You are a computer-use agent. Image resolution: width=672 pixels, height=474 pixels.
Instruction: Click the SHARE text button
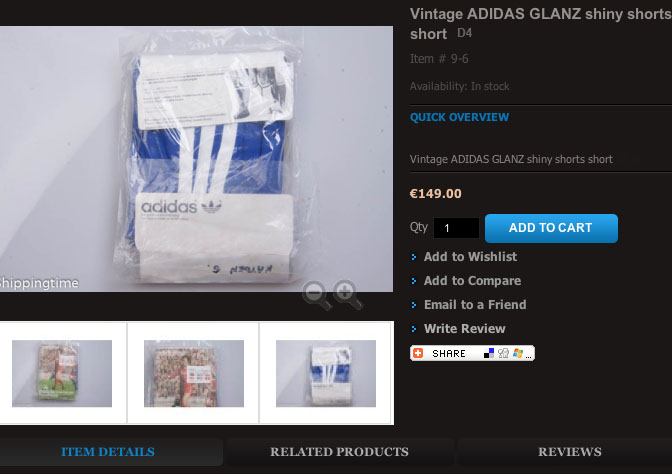pyautogui.click(x=449, y=354)
